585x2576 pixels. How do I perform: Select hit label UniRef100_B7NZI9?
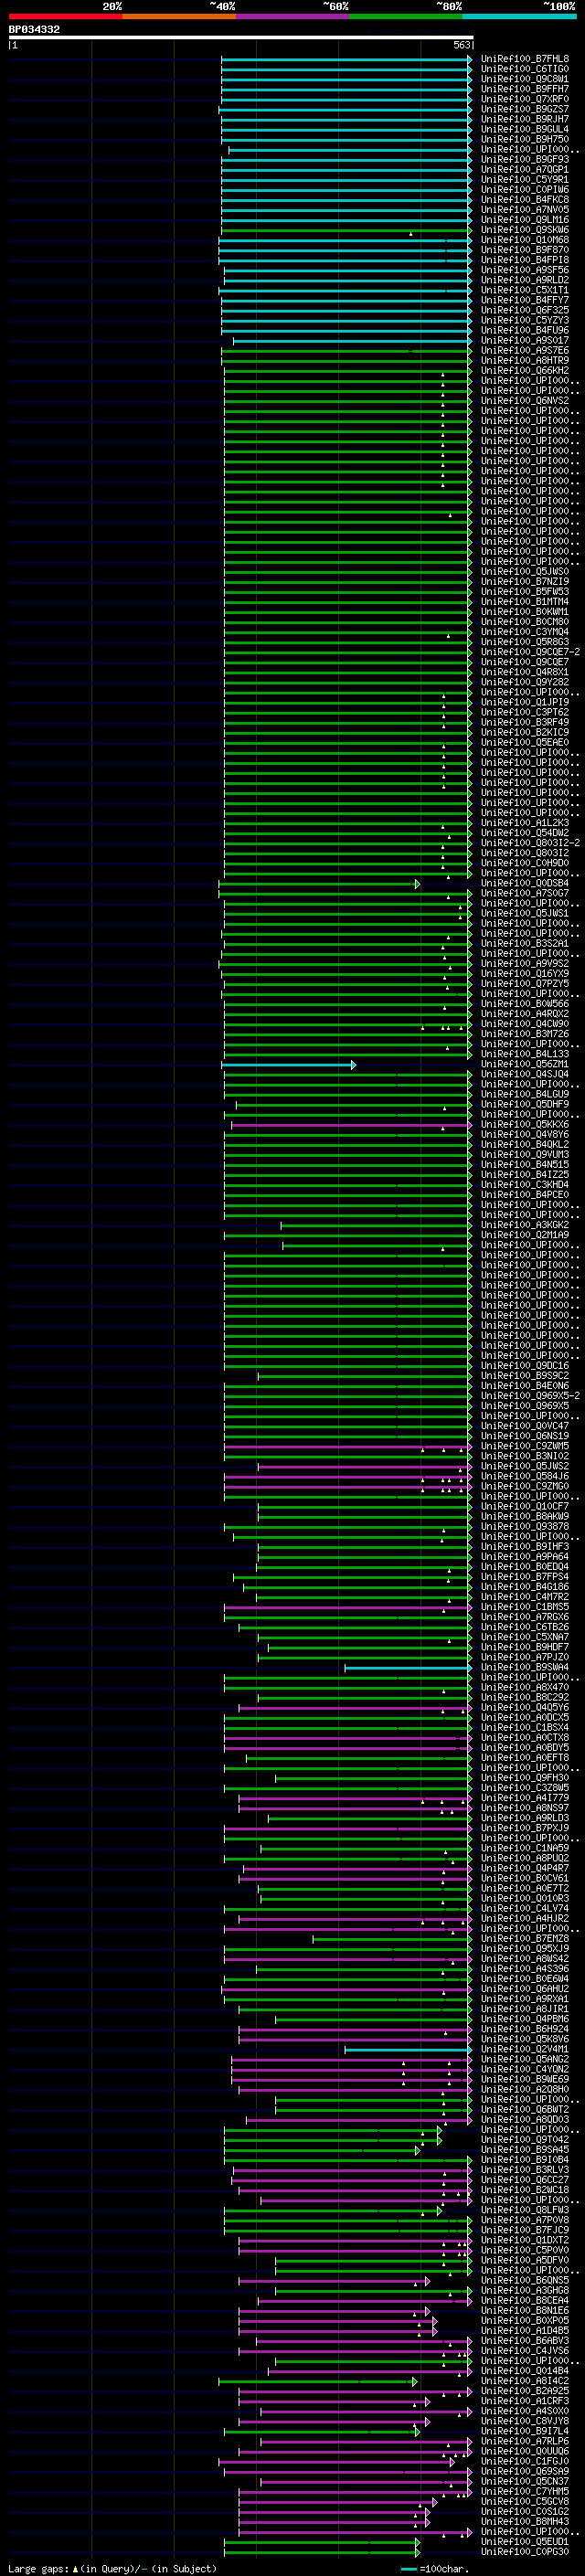coord(525,582)
